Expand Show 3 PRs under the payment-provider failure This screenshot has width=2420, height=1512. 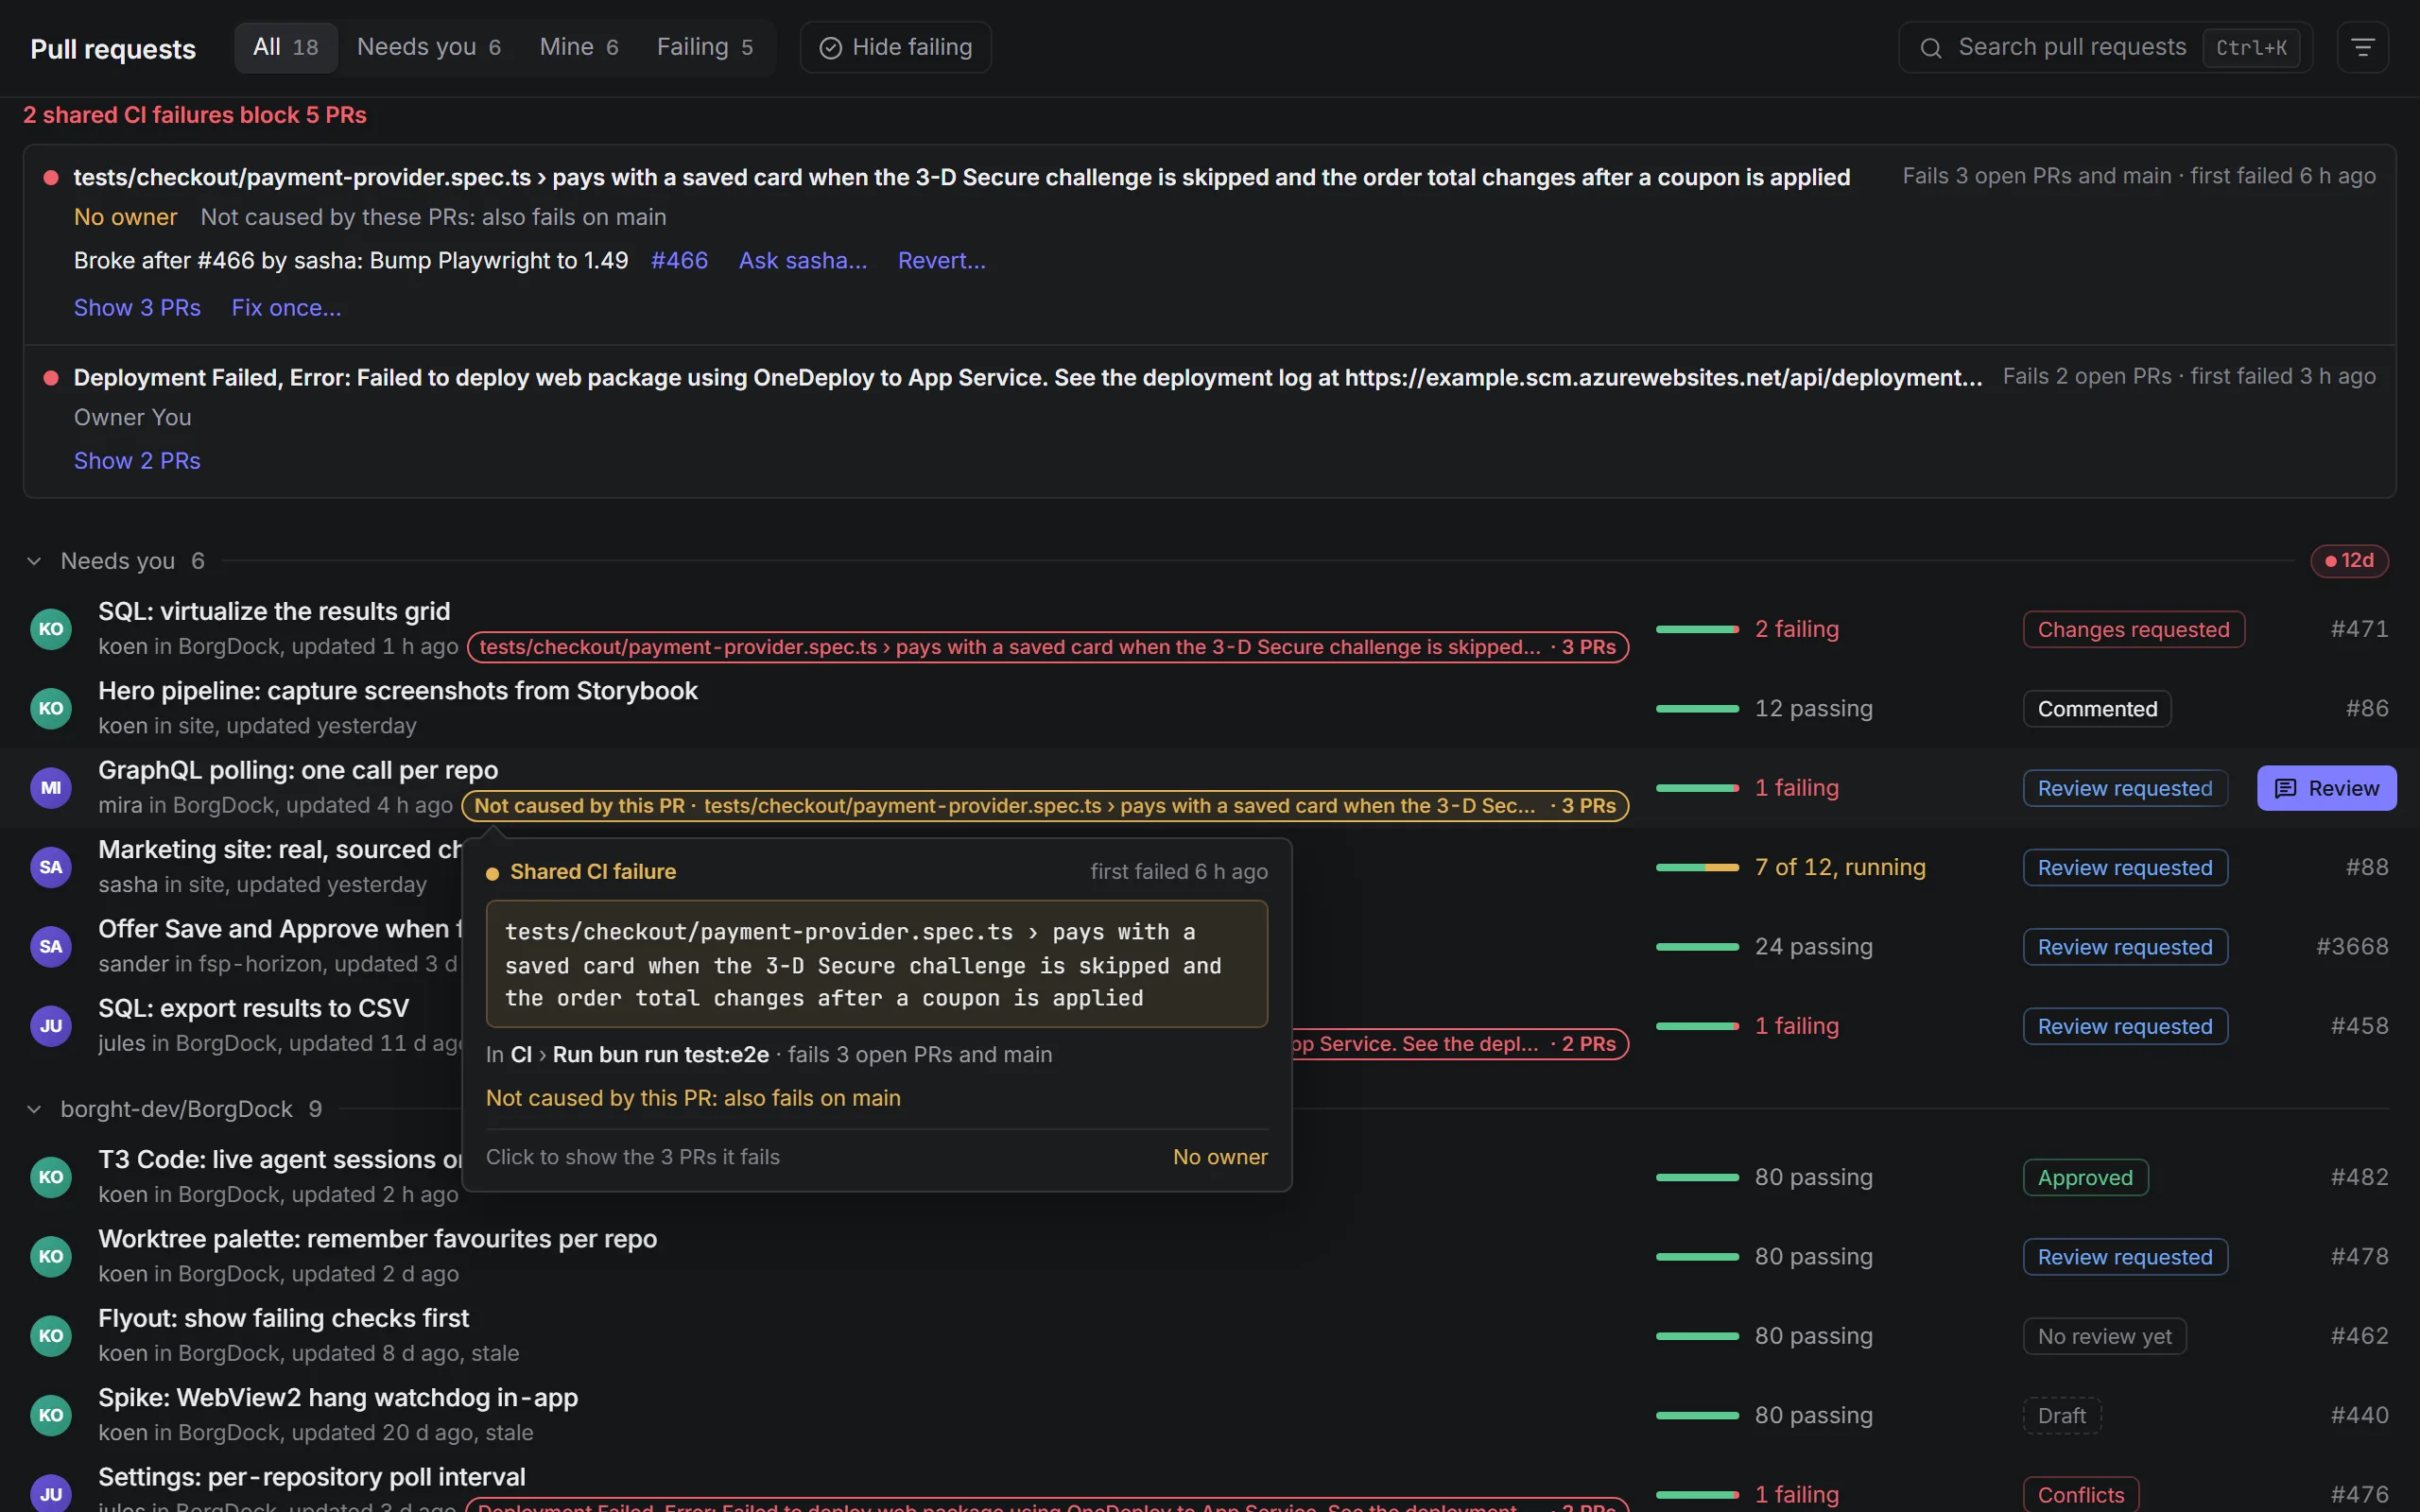pos(137,308)
